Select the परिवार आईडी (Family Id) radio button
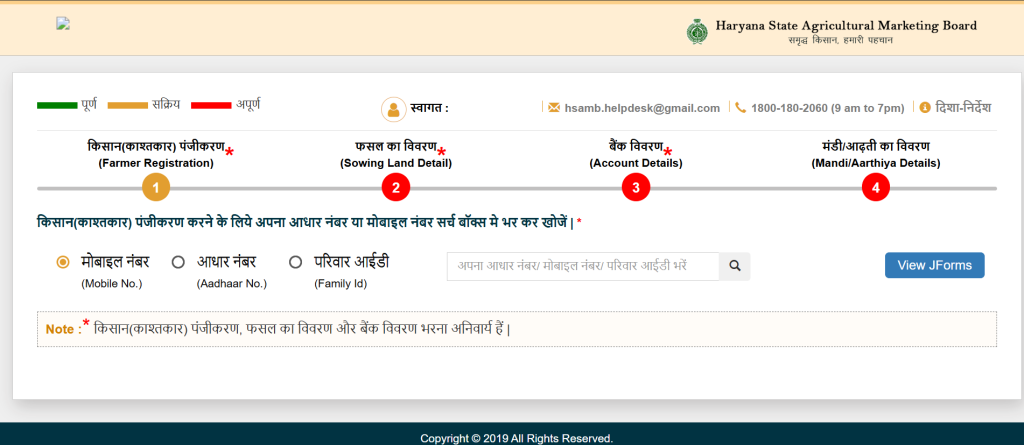This screenshot has width=1024, height=445. pyautogui.click(x=295, y=262)
